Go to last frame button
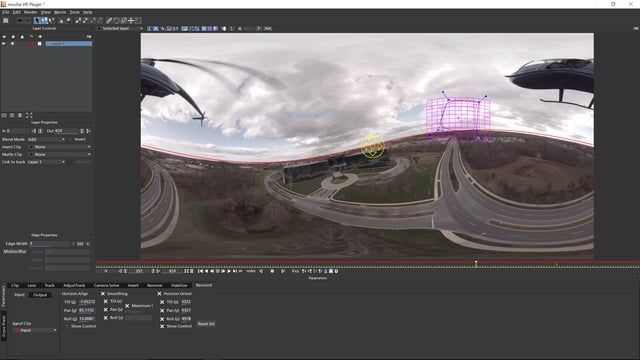This screenshot has width=640, height=360. click(x=235, y=271)
